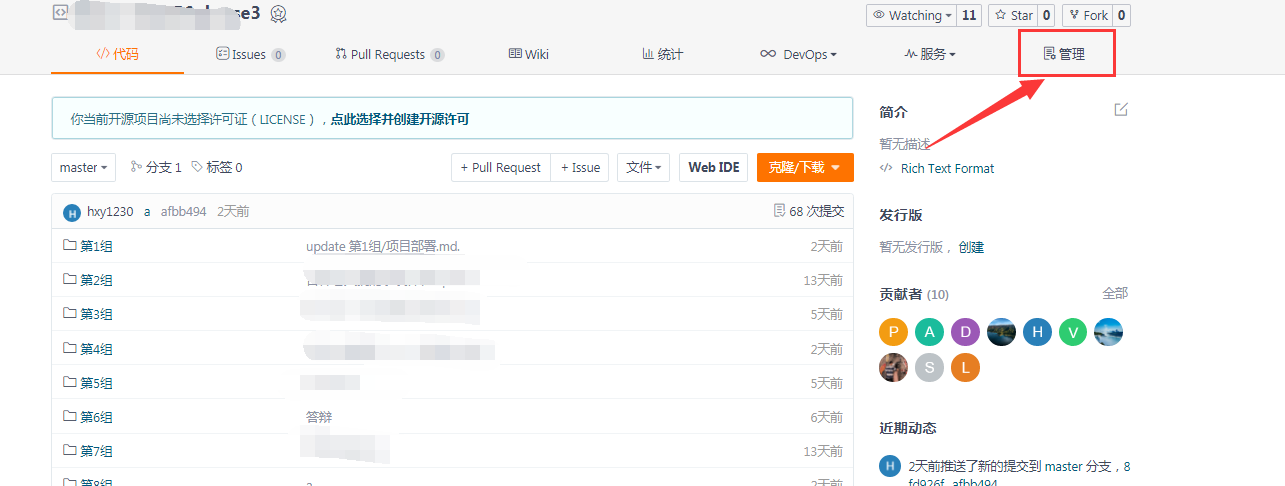Viewport: 1285px width, 486px height.
Task: Click the star count 0
Action: (1045, 15)
